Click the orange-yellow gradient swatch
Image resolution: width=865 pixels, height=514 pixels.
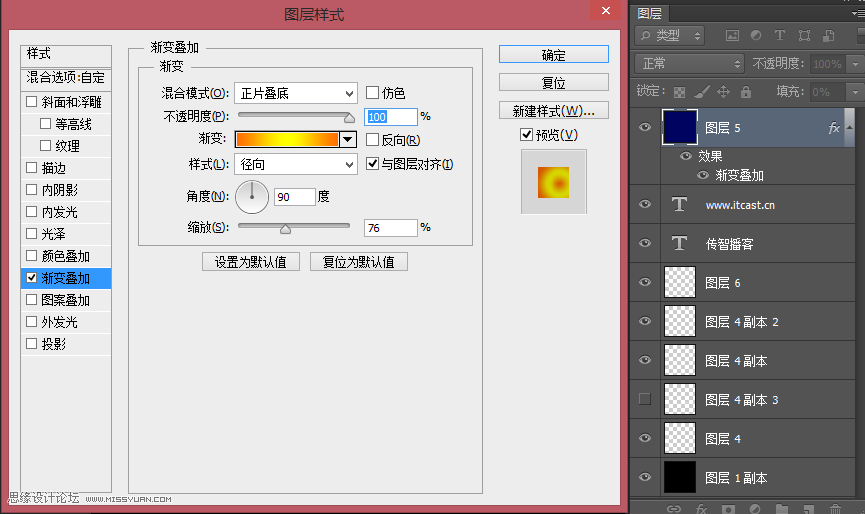click(x=287, y=140)
